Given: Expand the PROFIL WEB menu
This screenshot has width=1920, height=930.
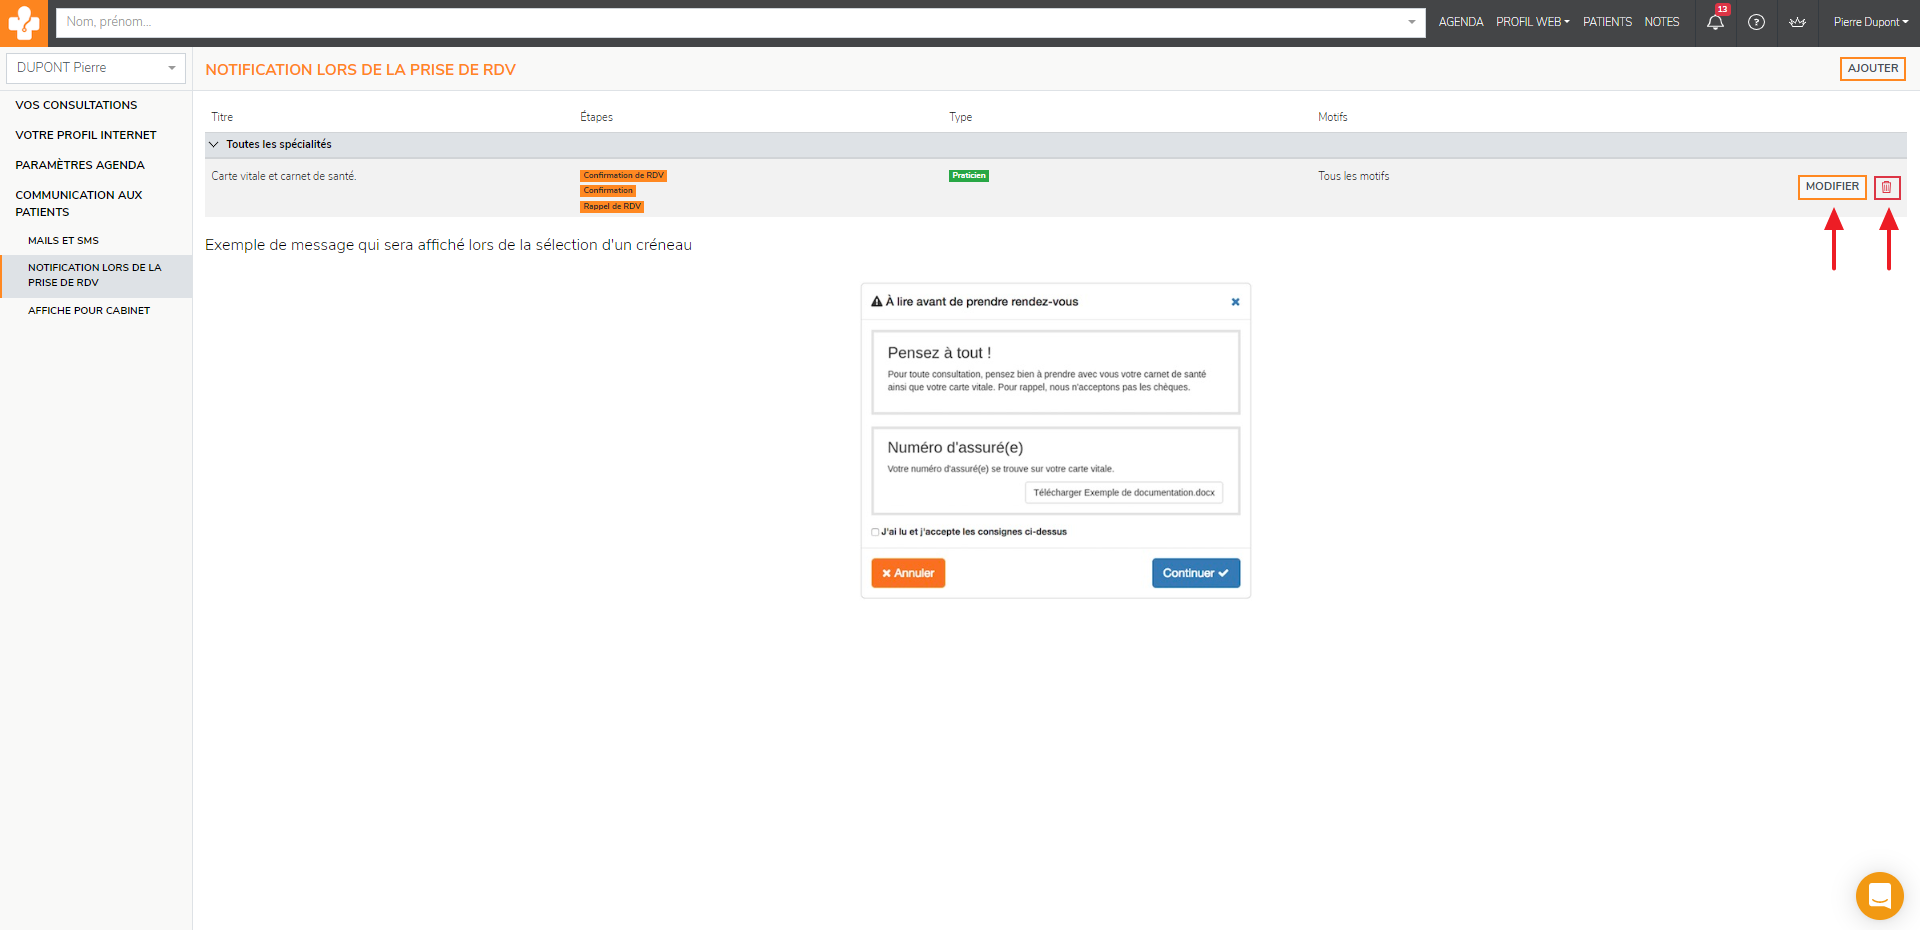Looking at the screenshot, I should click(x=1532, y=22).
